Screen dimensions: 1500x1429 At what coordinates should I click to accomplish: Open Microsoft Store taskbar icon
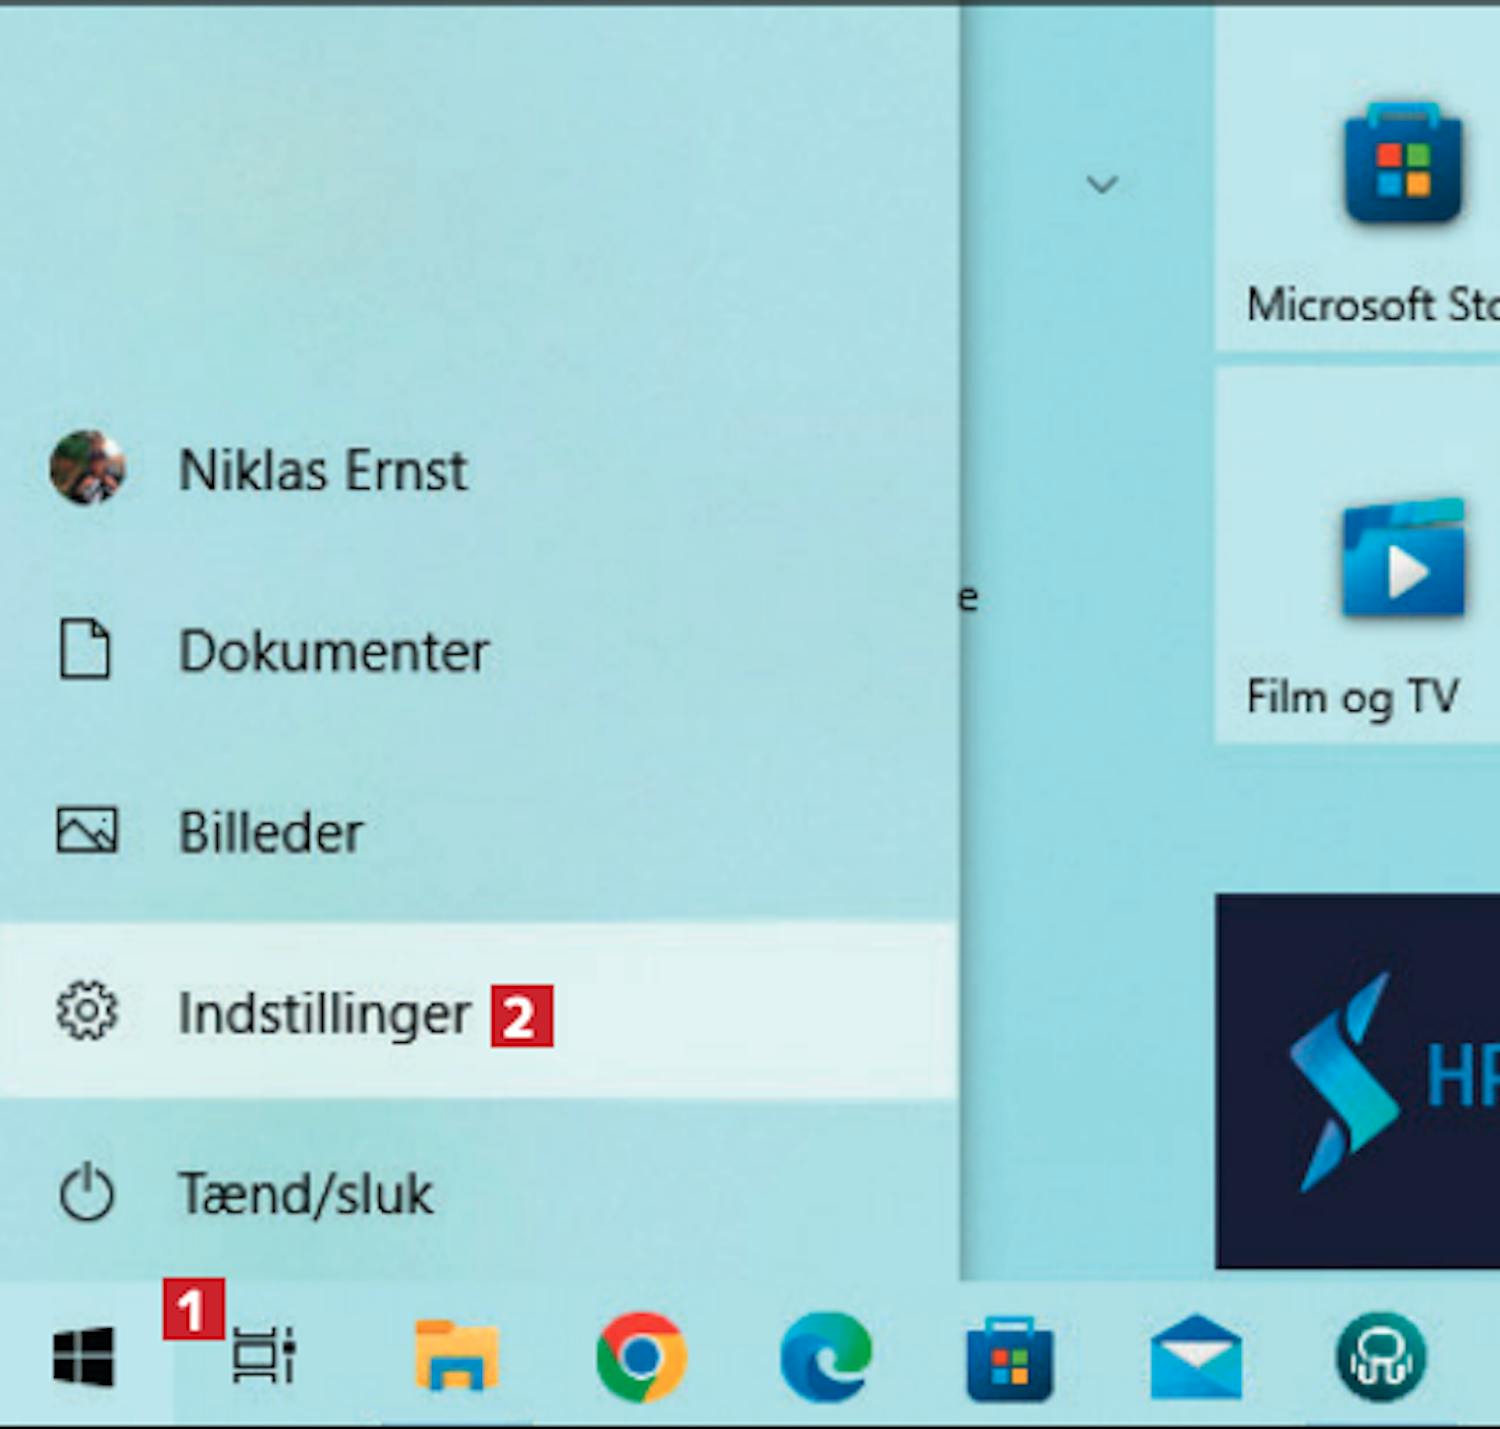point(1009,1358)
